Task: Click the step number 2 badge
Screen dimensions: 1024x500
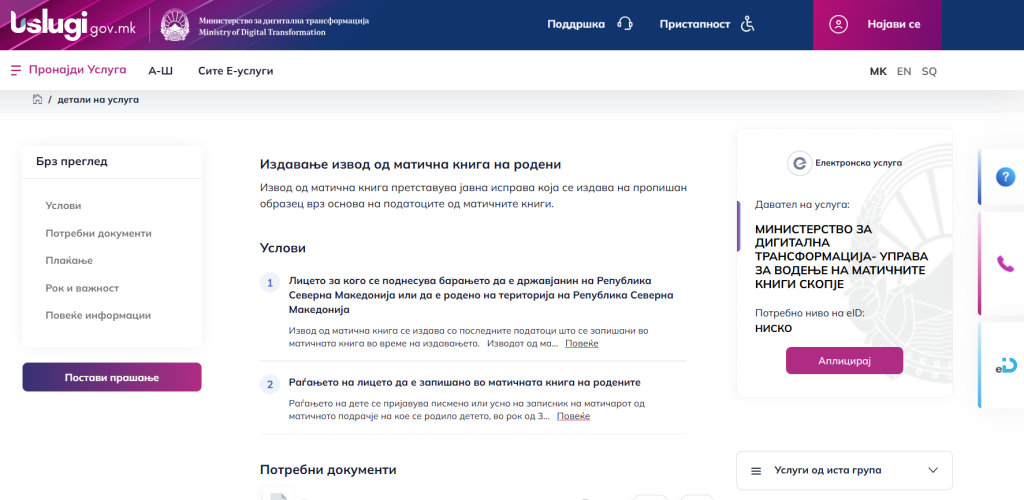Action: (270, 384)
